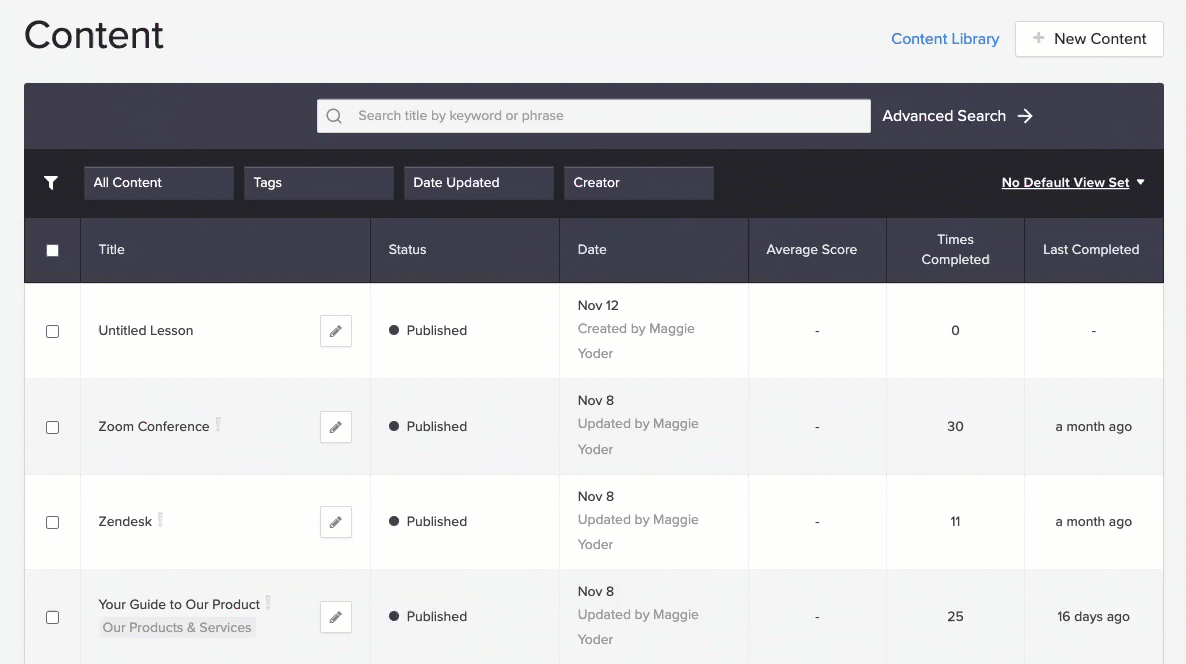The image size is (1186, 664).
Task: Open the Zendesk title
Action: tap(125, 522)
